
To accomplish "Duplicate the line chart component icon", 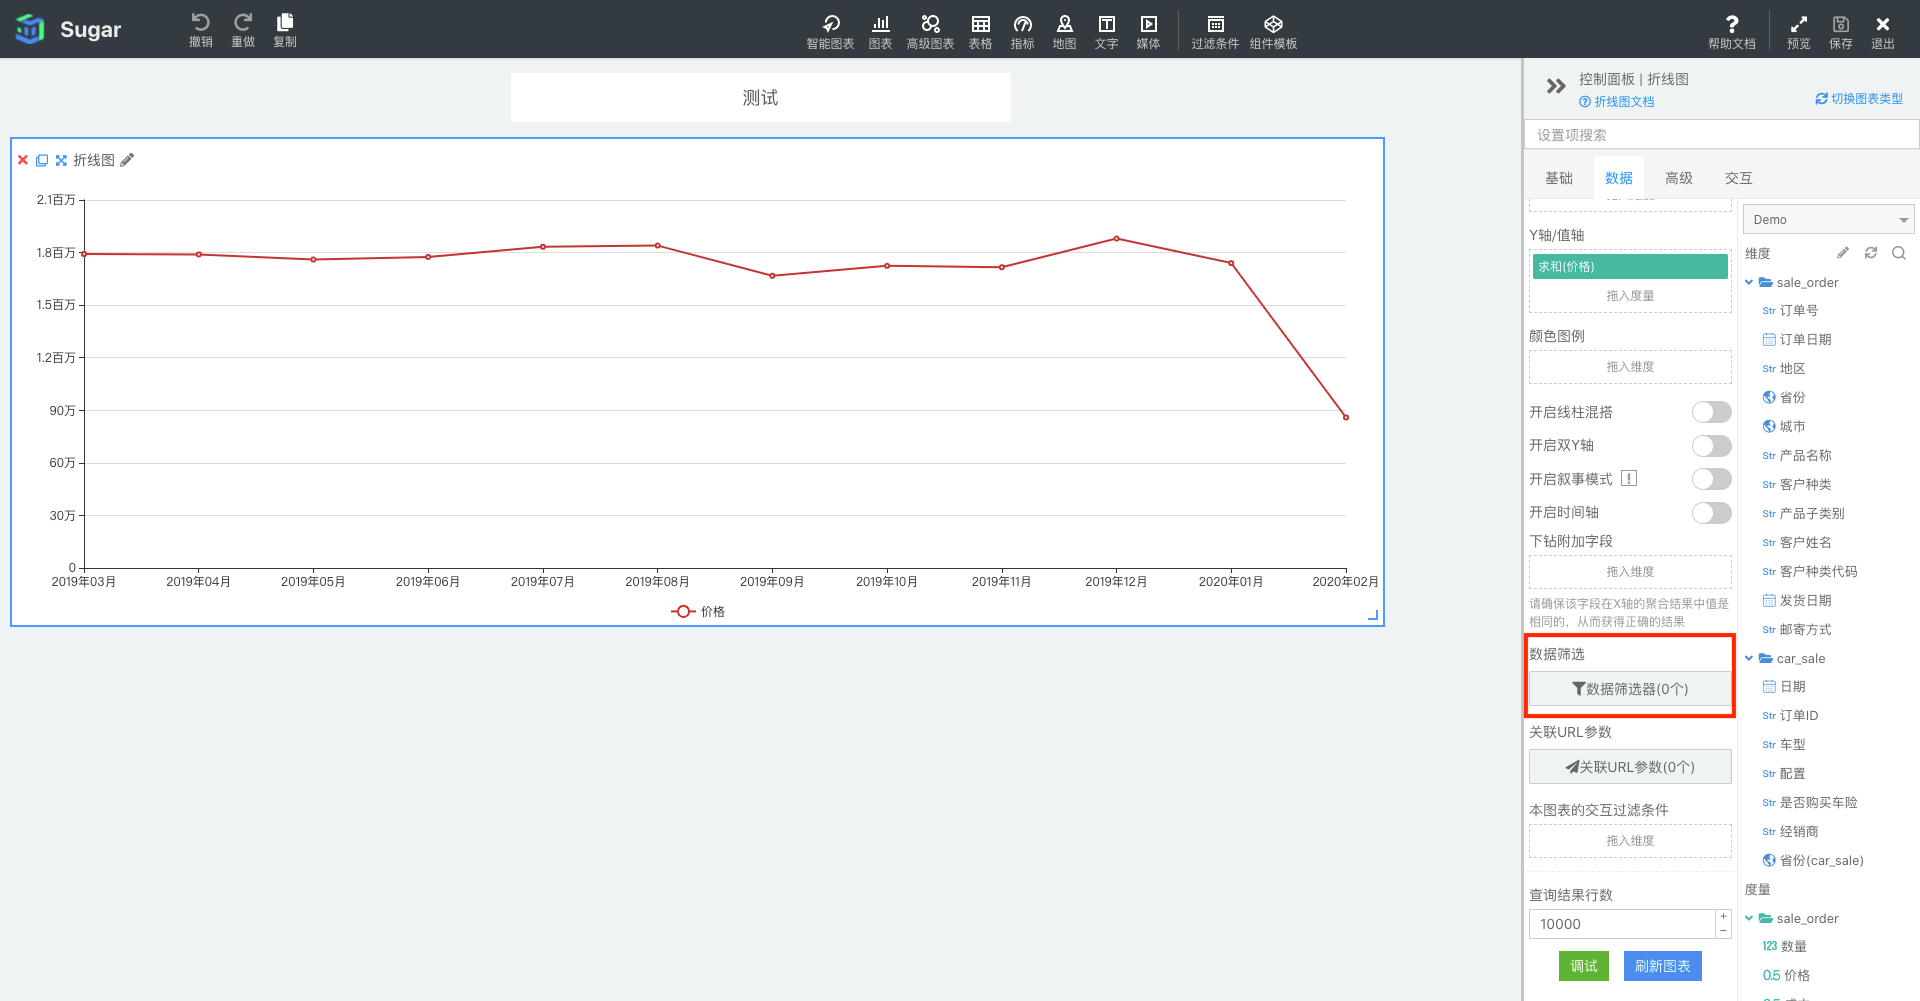I will pyautogui.click(x=42, y=160).
